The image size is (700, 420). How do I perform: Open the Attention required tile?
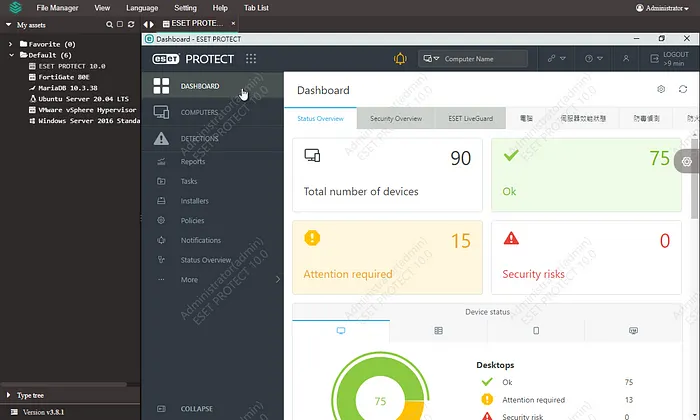[x=387, y=258]
